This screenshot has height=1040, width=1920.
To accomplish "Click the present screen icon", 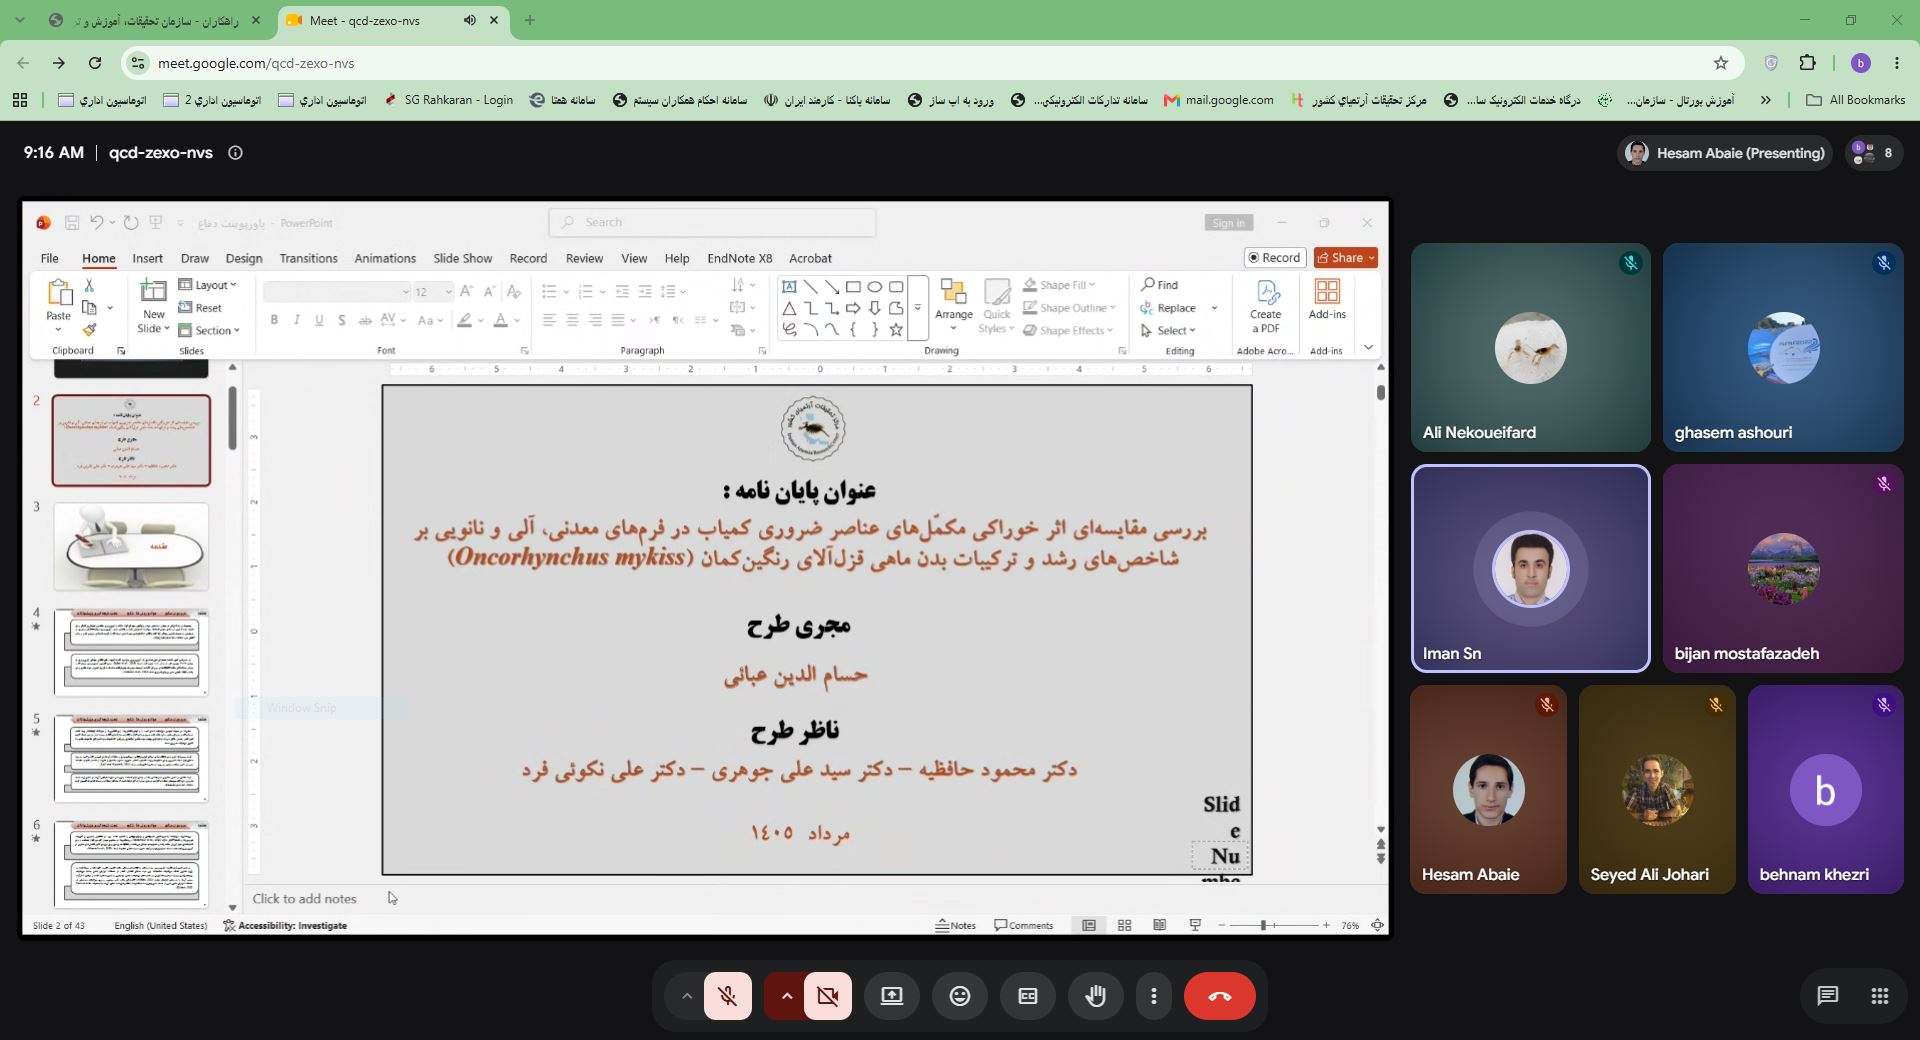I will 892,996.
